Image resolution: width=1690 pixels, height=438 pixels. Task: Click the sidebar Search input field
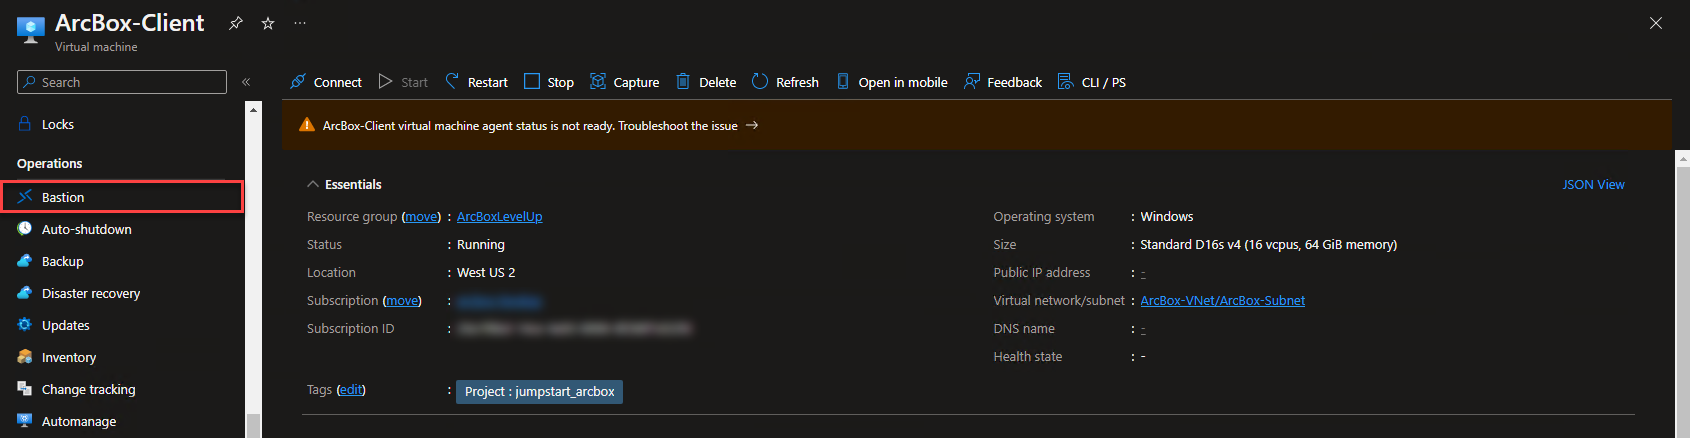[x=122, y=82]
